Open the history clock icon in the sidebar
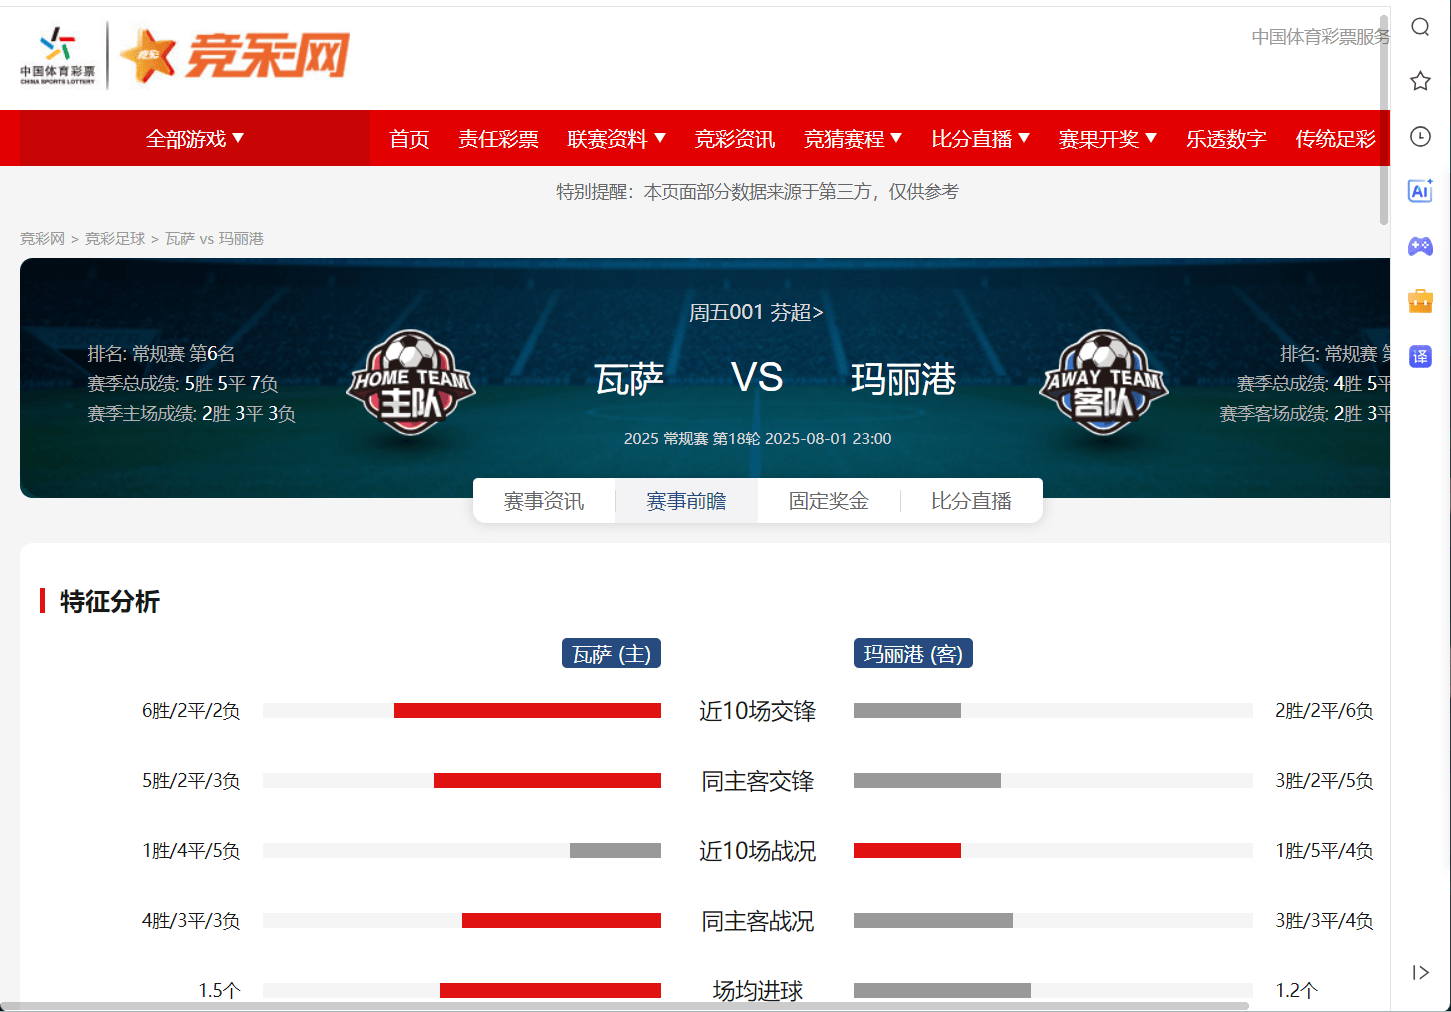The height and width of the screenshot is (1012, 1451). tap(1420, 136)
